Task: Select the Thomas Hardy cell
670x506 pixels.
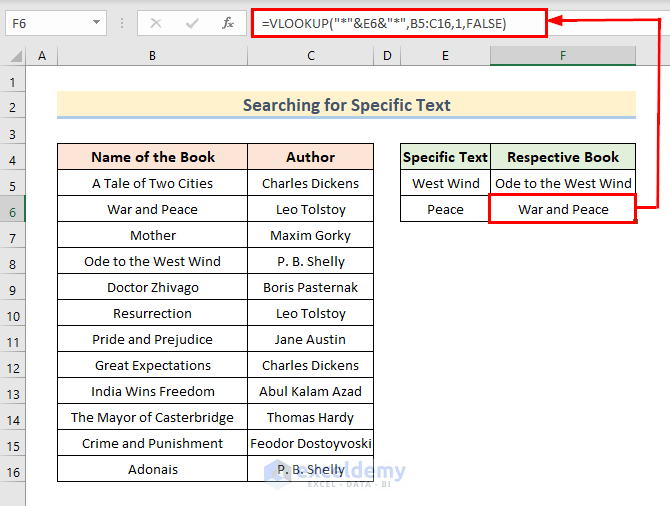Action: 311,417
